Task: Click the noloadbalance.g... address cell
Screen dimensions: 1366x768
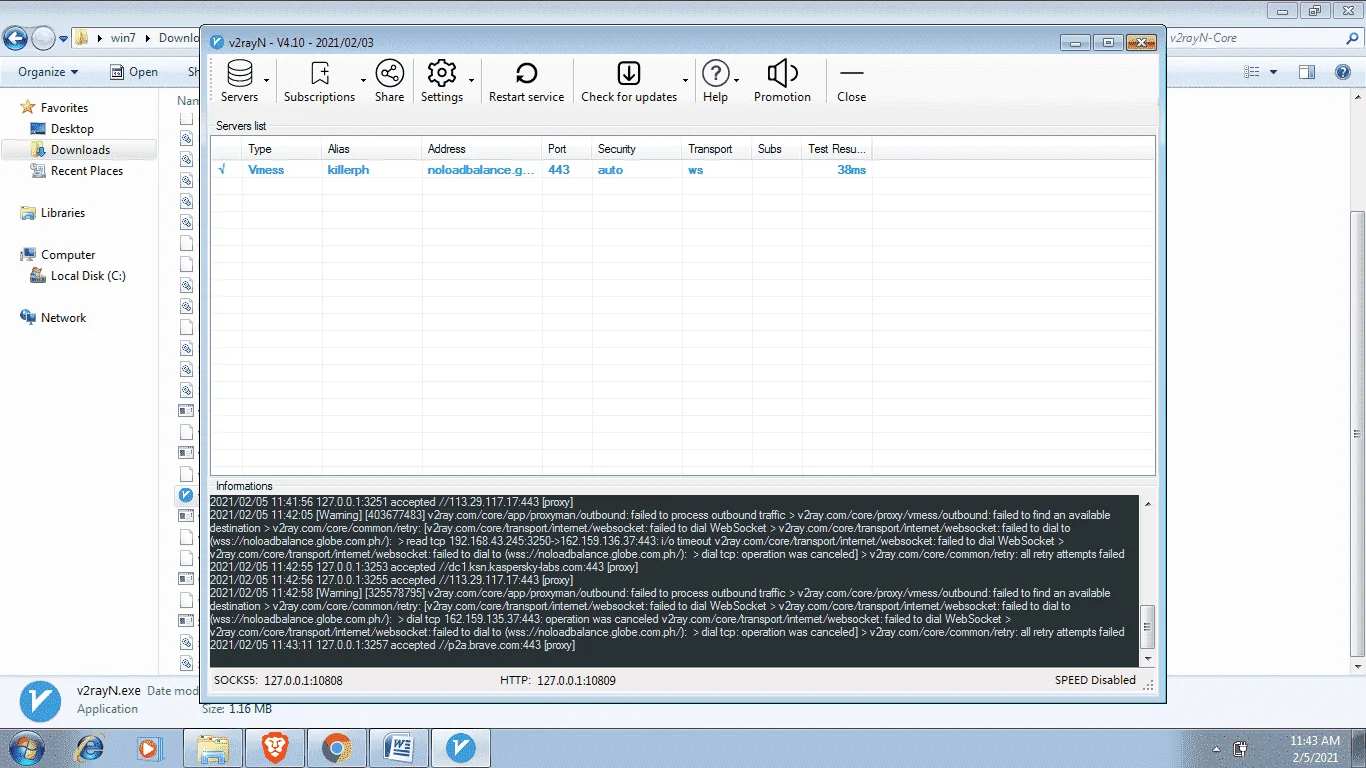Action: tap(481, 170)
